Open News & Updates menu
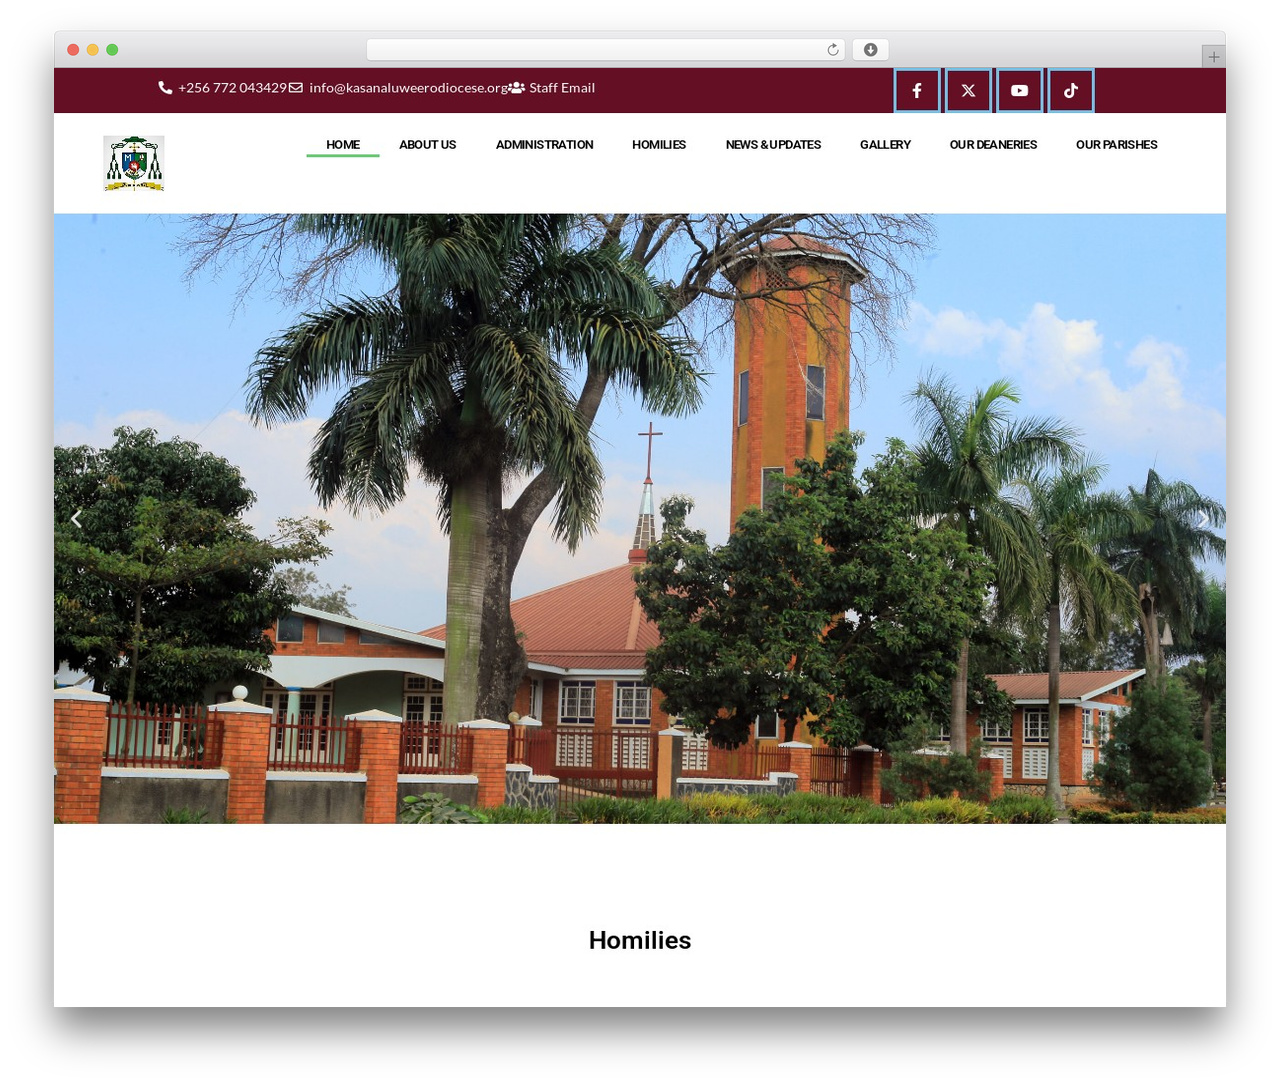The height and width of the screenshot is (1084, 1280). coord(773,145)
